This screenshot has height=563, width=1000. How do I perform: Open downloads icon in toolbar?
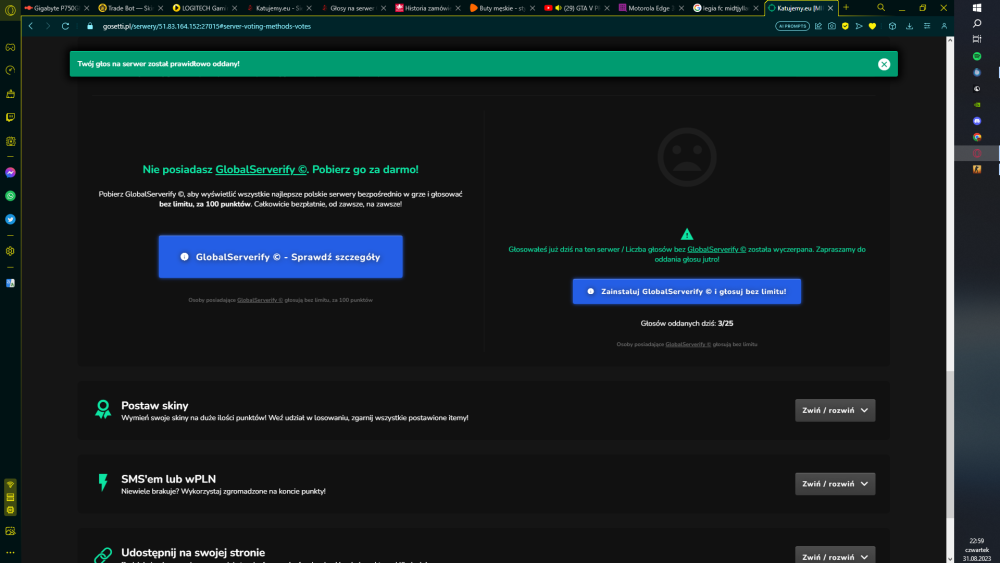point(909,26)
